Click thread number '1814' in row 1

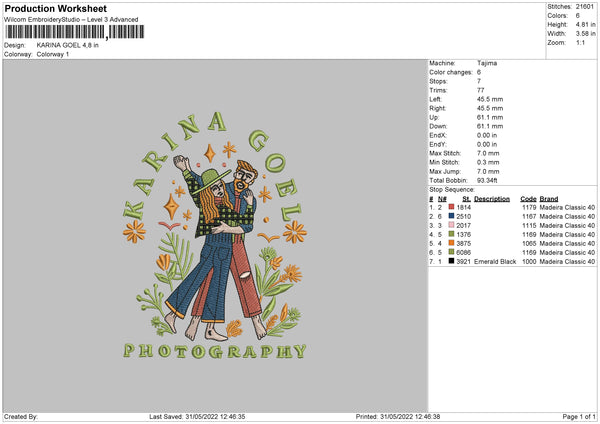[x=463, y=207]
